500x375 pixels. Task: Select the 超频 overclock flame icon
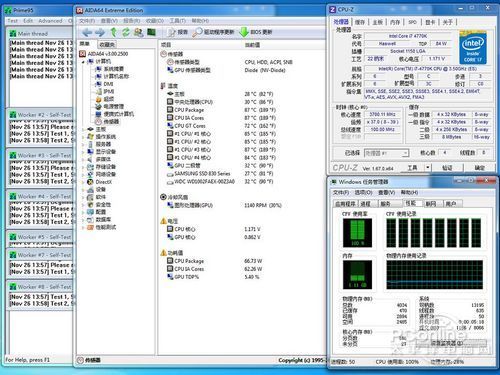98,99
